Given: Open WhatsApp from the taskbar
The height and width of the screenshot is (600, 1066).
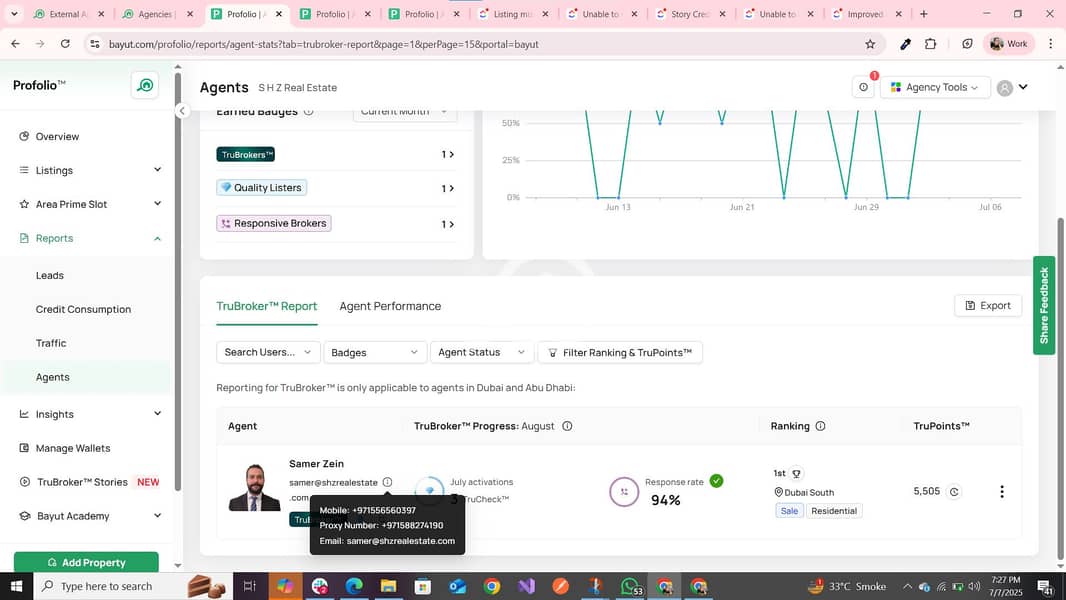Looking at the screenshot, I should tap(630, 586).
